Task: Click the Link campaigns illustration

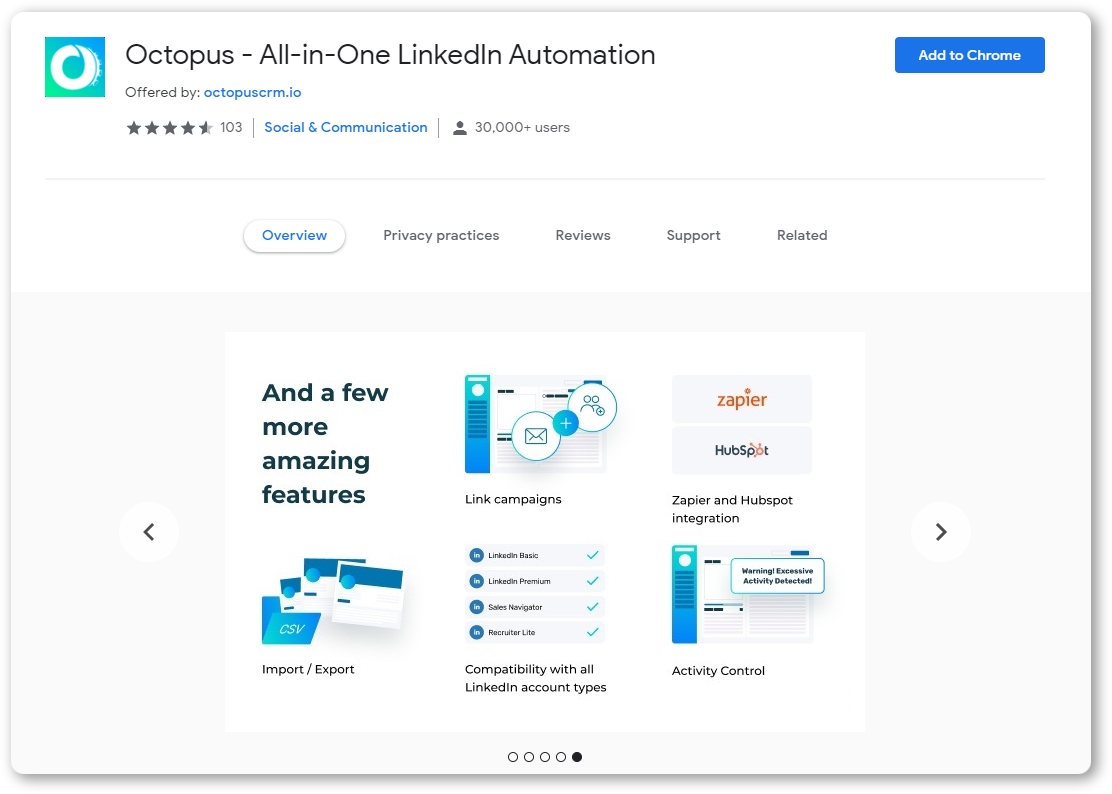Action: click(540, 424)
